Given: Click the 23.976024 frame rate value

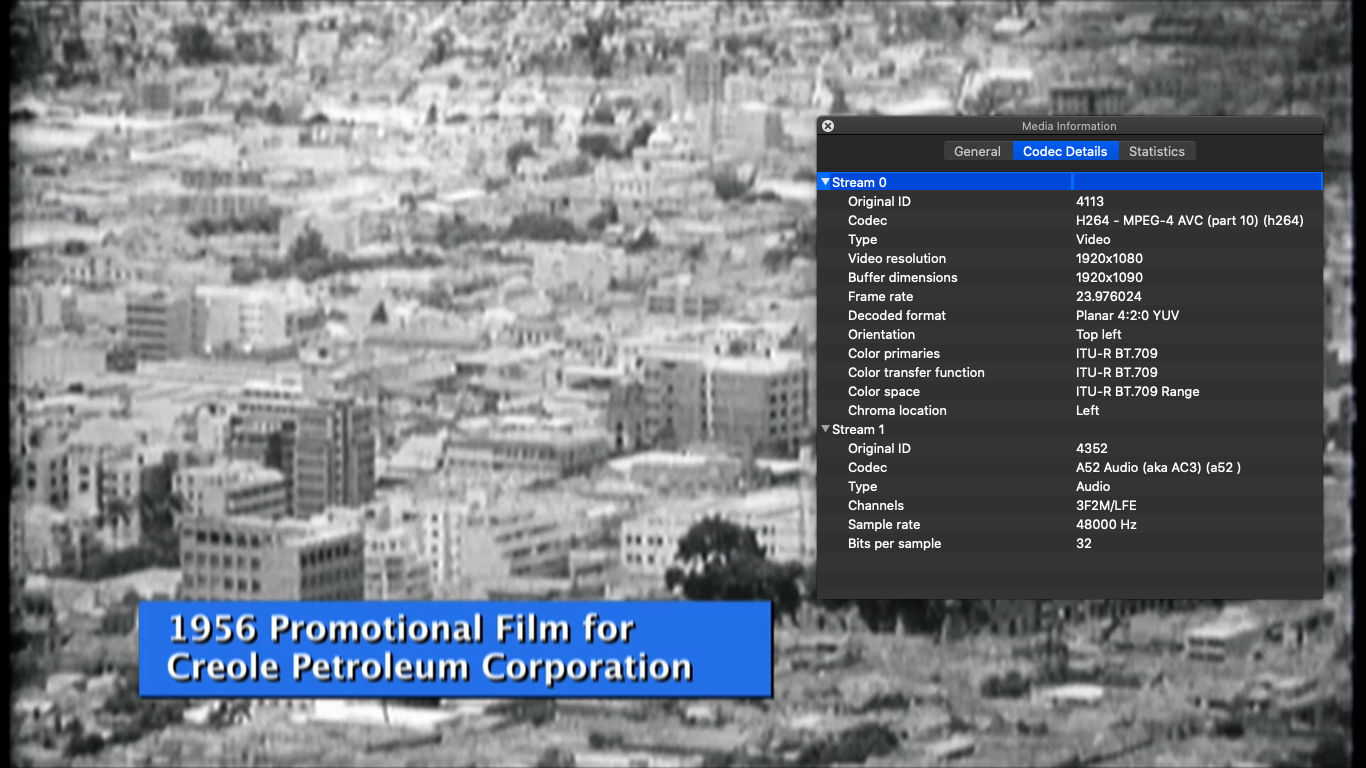Looking at the screenshot, I should point(1109,296).
